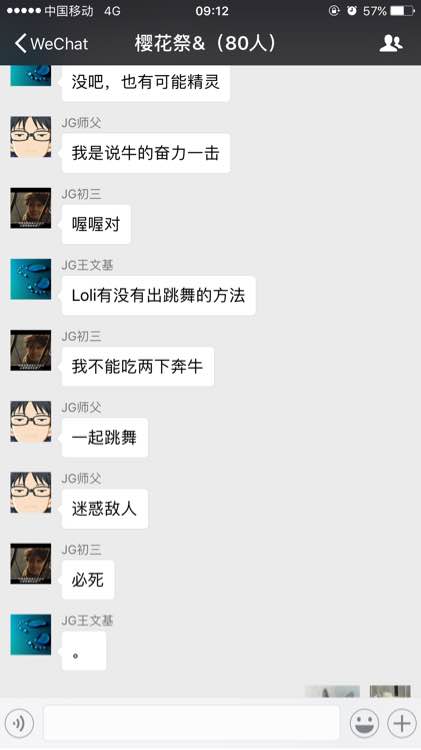The height and width of the screenshot is (750, 421).
Task: Tap the message bubble 我不能吃两下奔牛
Action: (137, 366)
